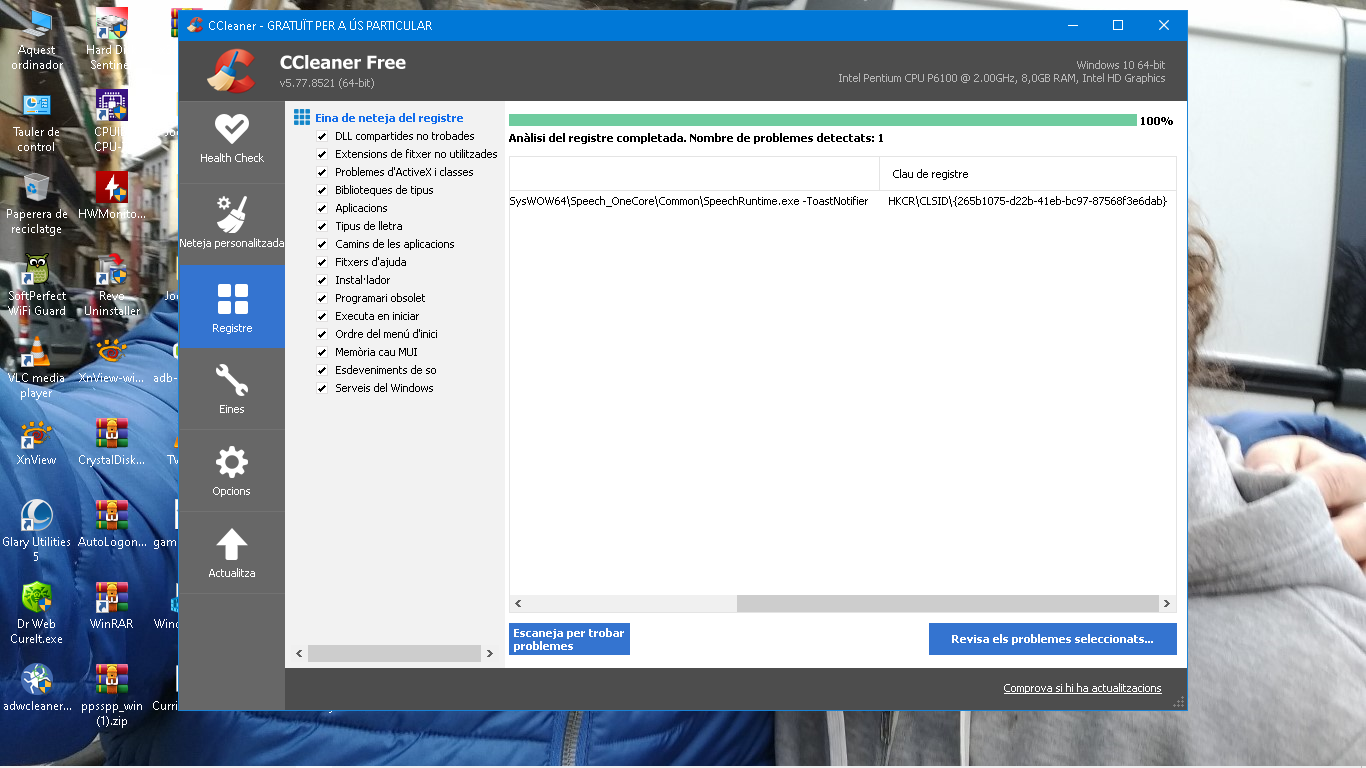Open Paperera de reciclatge desktop icon

click(x=37, y=205)
